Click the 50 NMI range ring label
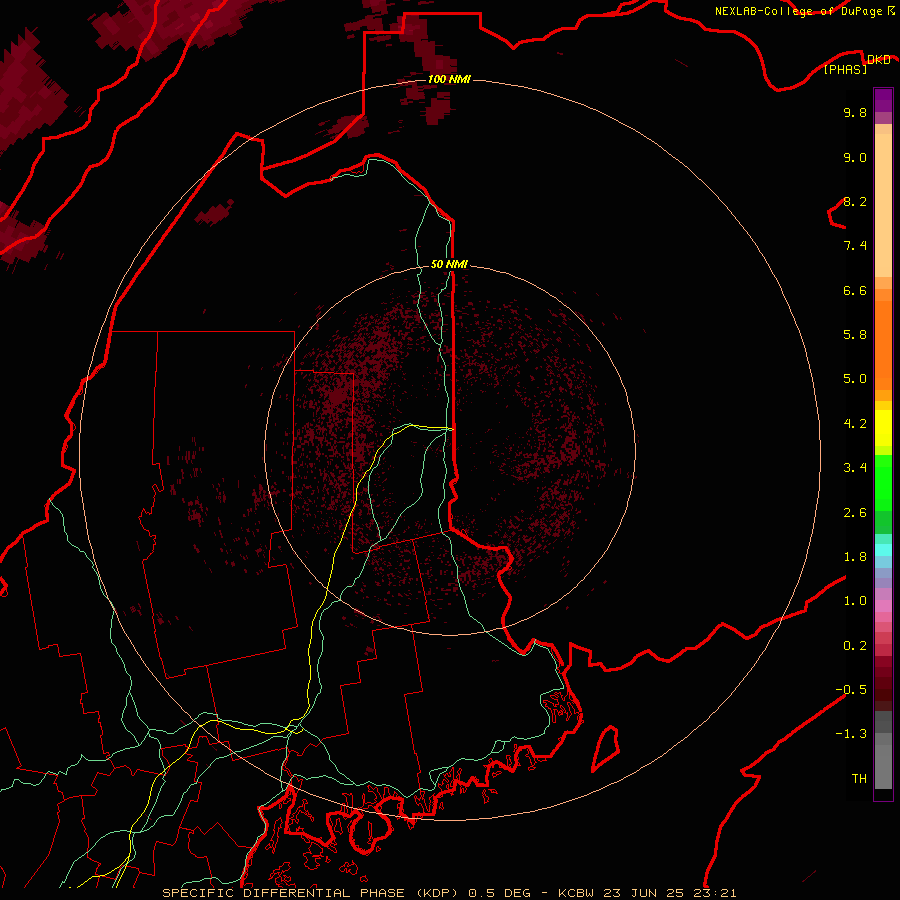900x900 pixels. coord(449,264)
